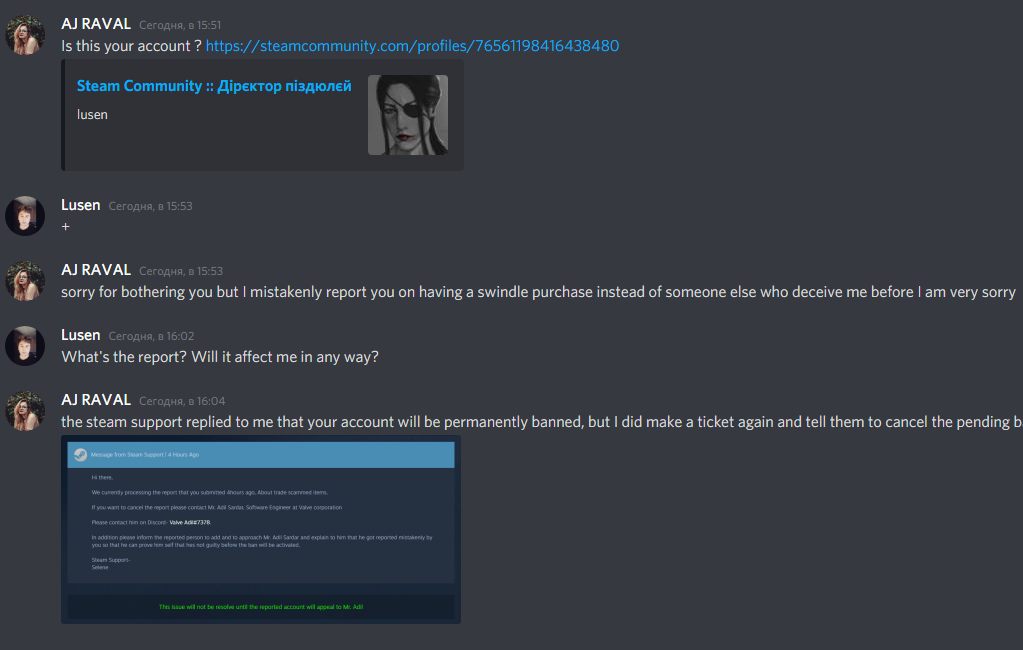Click the 16:04 timestamp of the last message
This screenshot has height=650, width=1023.
(182, 401)
